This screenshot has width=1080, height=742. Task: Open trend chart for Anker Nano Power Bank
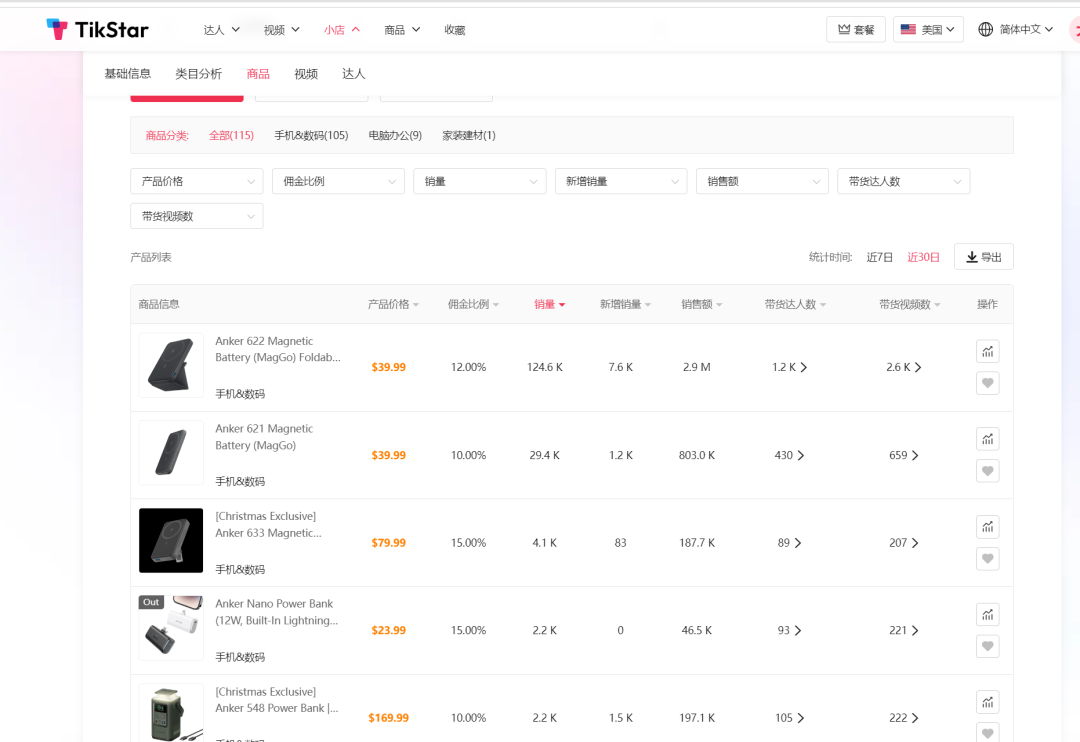tap(988, 615)
